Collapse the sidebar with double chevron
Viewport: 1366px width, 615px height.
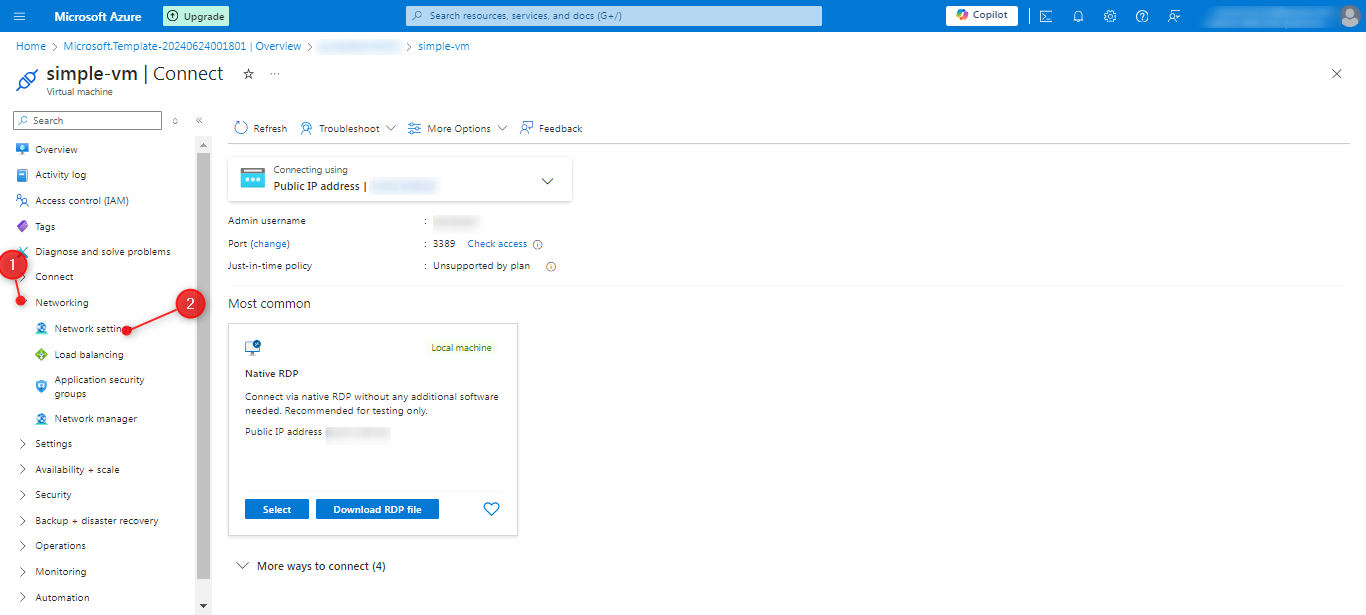coord(199,120)
